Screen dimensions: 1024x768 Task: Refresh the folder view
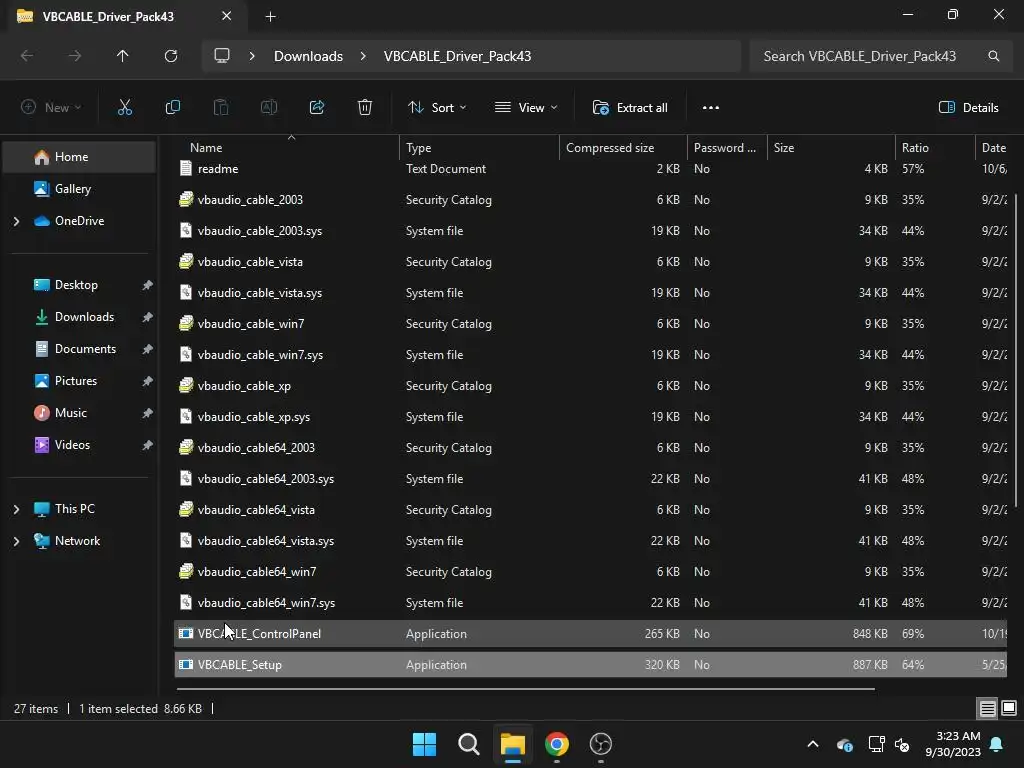coord(171,56)
